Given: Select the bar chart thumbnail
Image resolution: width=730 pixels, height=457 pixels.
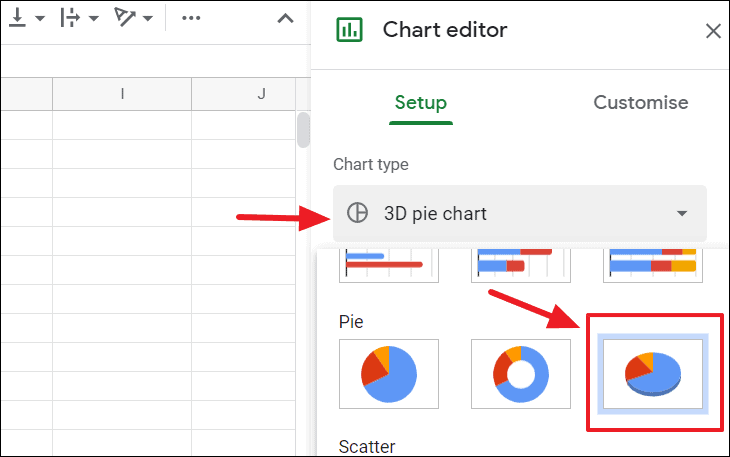Looking at the screenshot, I should tap(389, 265).
